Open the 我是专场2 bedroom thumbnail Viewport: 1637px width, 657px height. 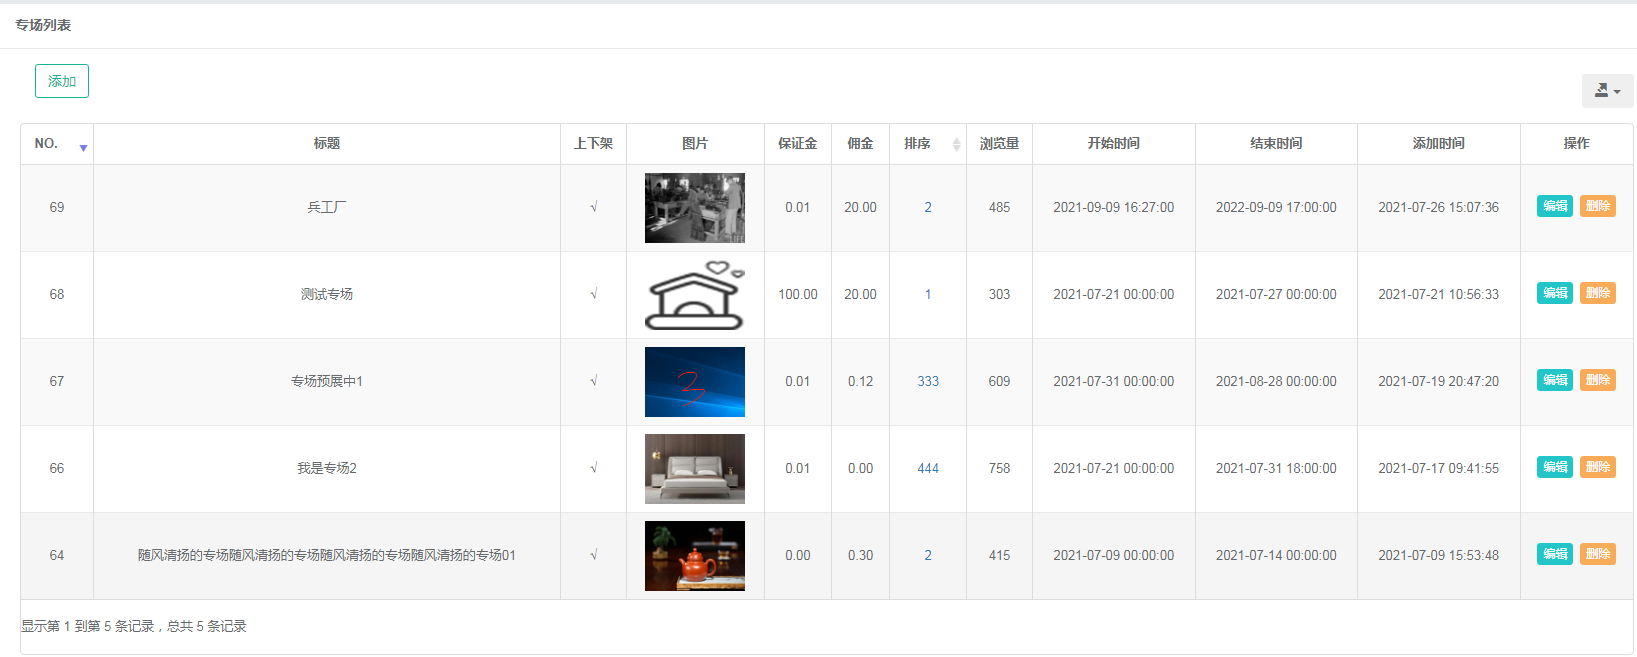click(x=695, y=469)
